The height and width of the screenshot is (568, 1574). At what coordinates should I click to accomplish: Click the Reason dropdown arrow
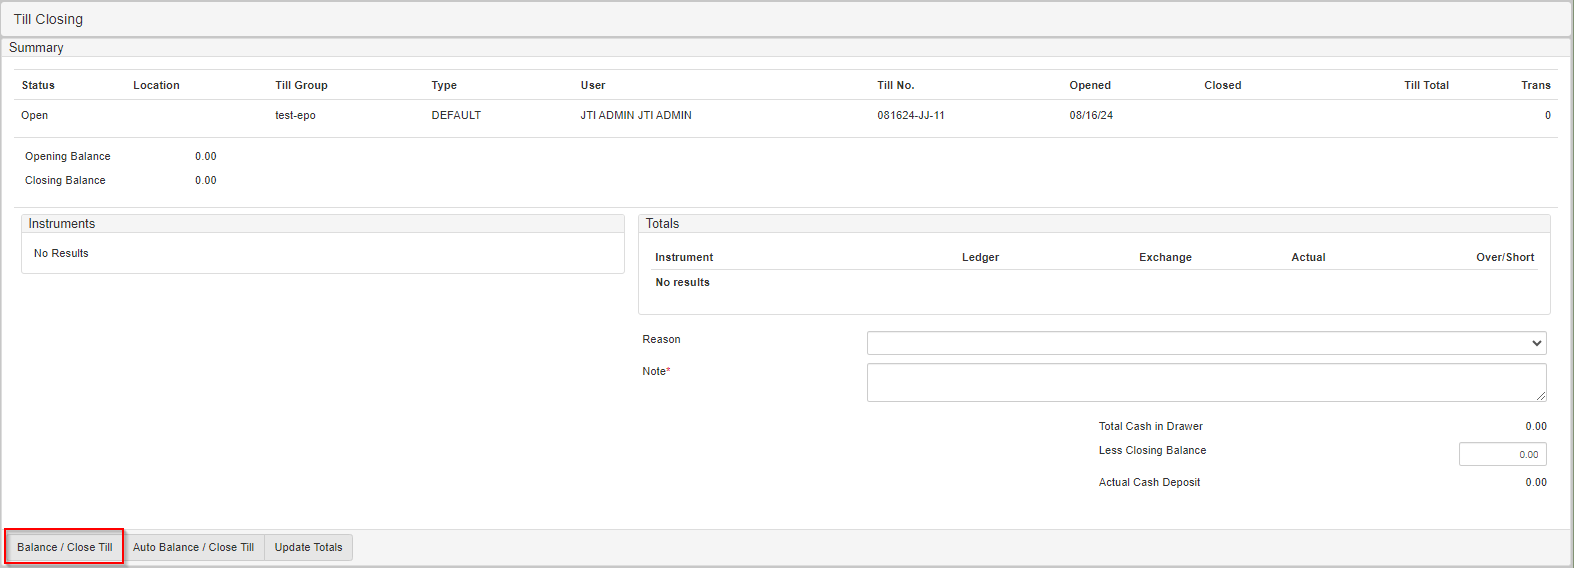click(x=1536, y=343)
